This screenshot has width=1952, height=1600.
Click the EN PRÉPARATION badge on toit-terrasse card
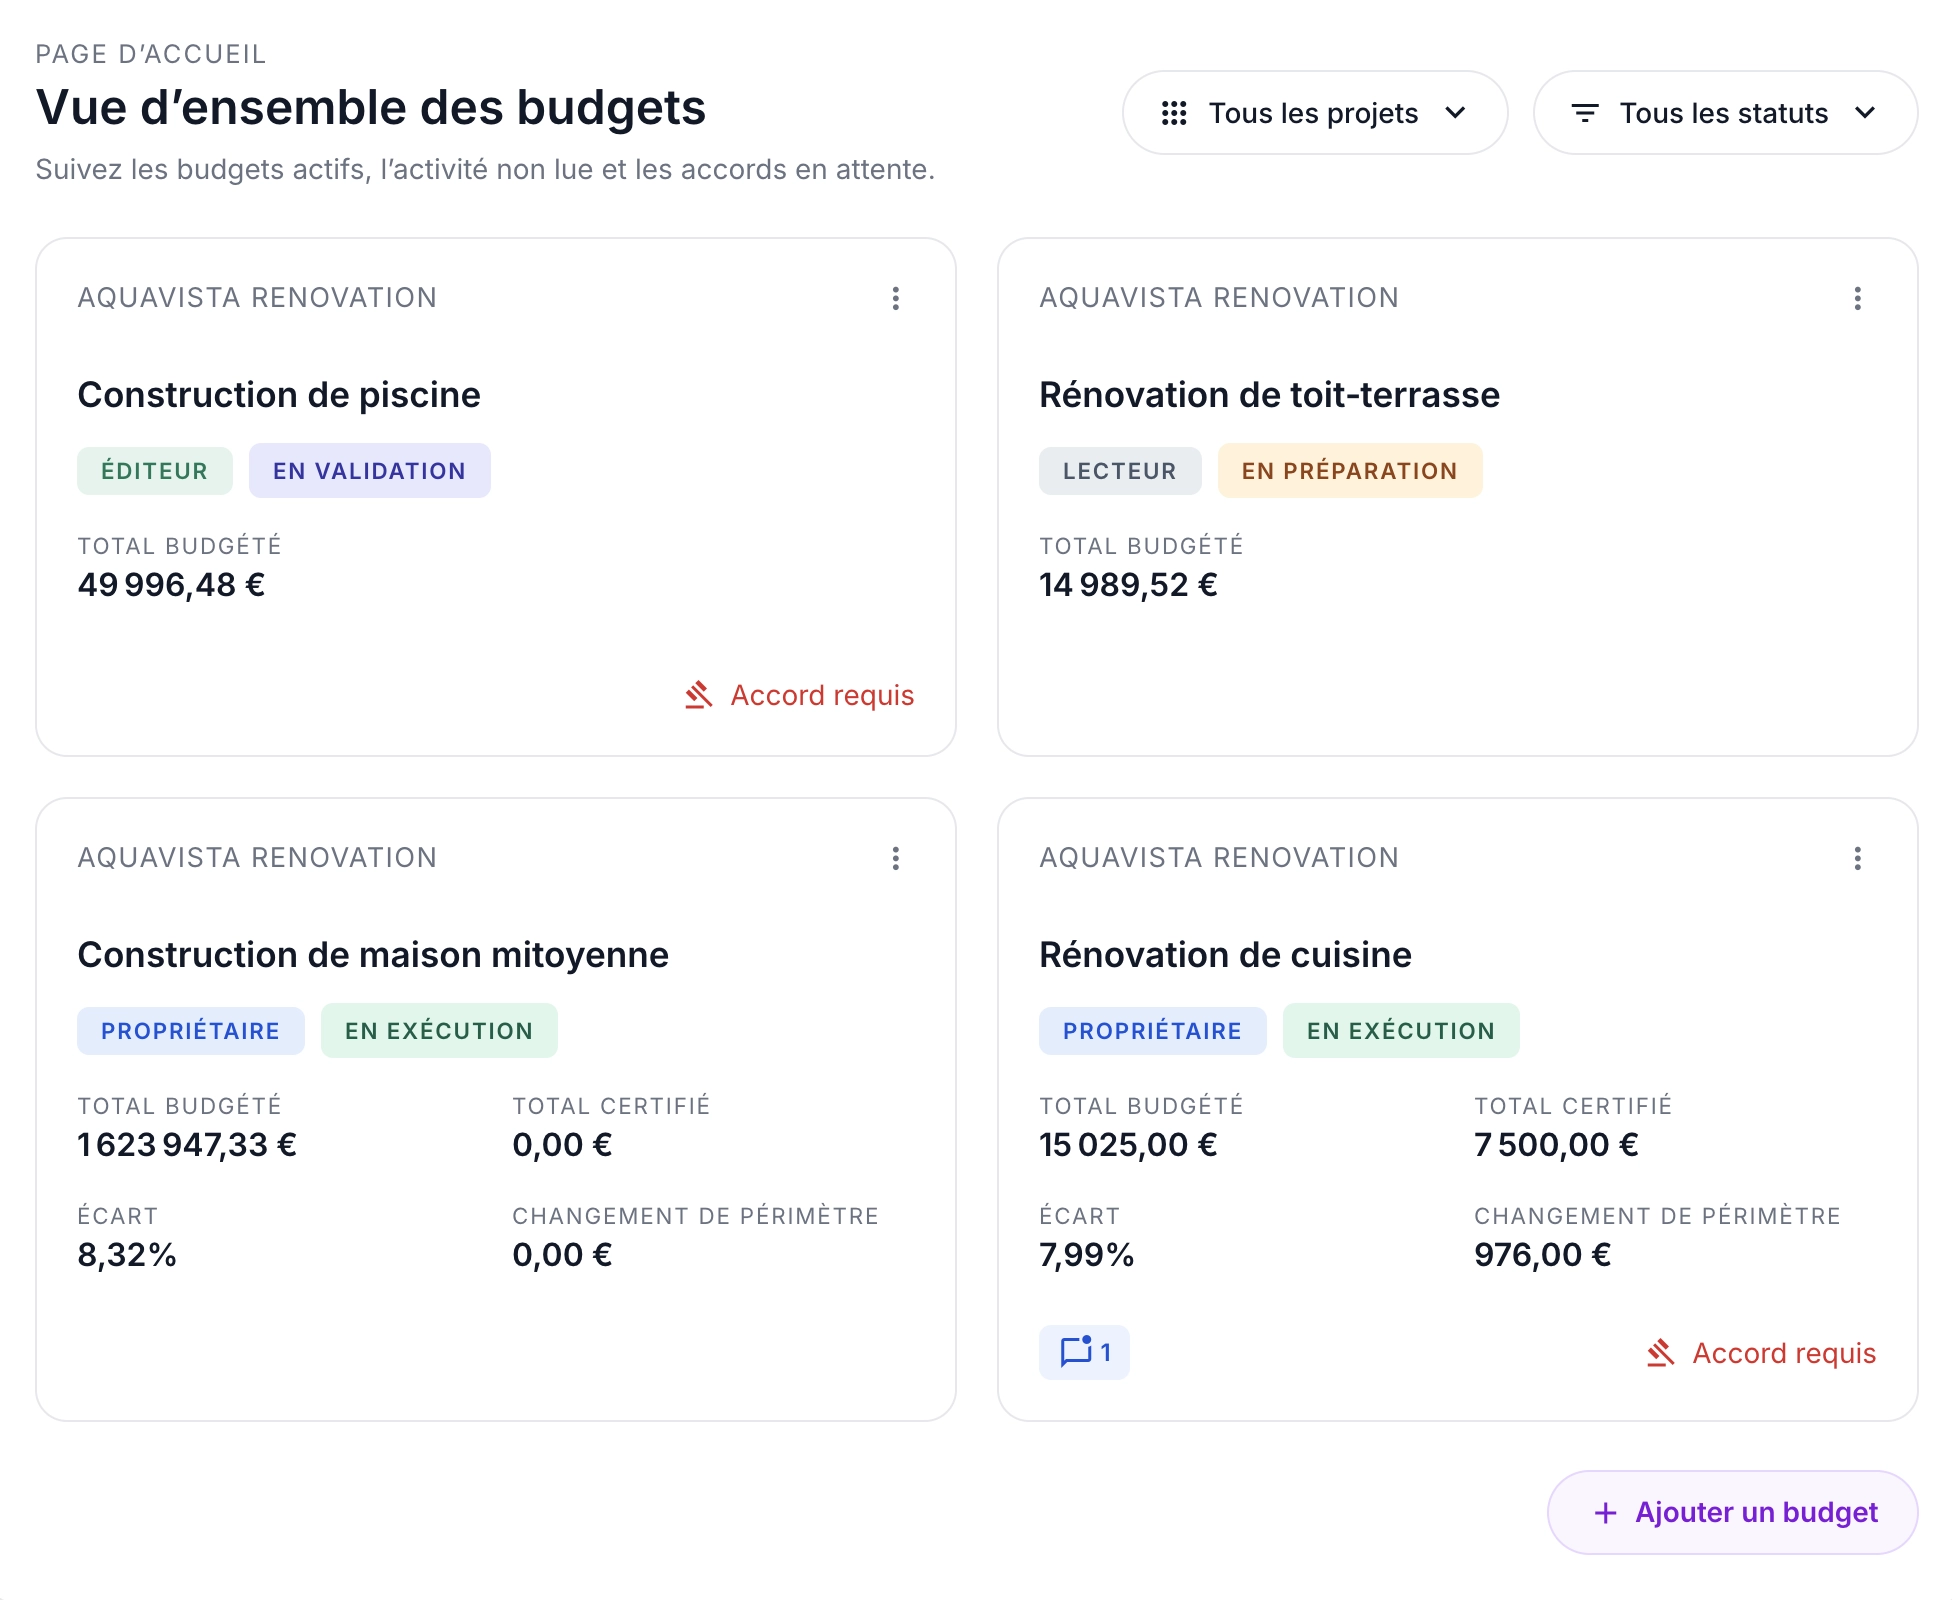coord(1349,470)
